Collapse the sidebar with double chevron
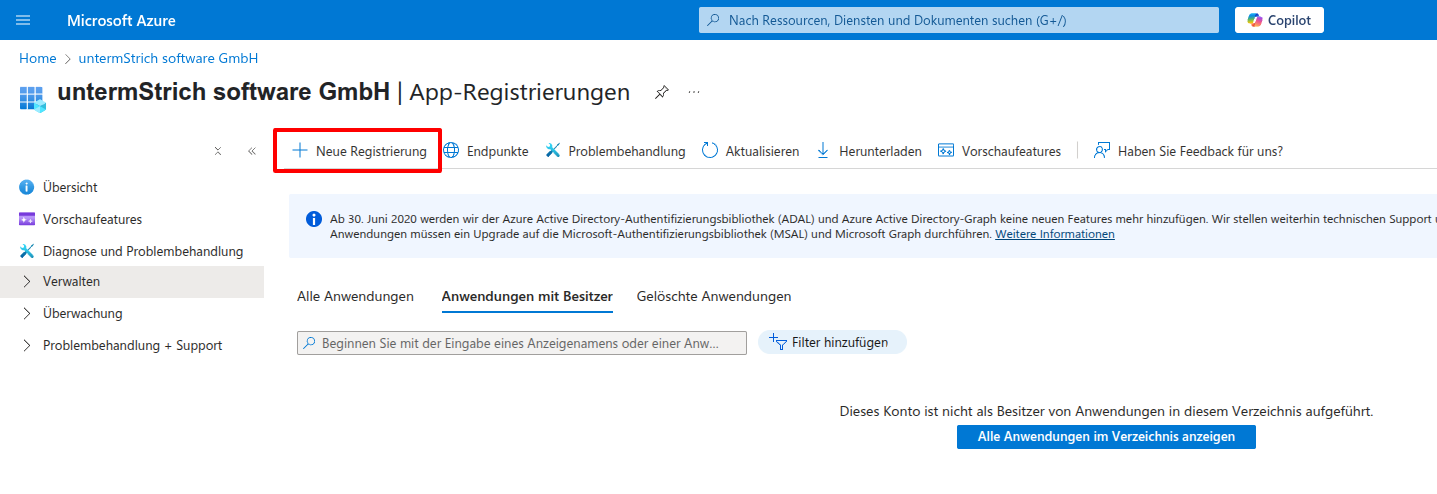Image resolution: width=1437 pixels, height=494 pixels. [x=251, y=151]
